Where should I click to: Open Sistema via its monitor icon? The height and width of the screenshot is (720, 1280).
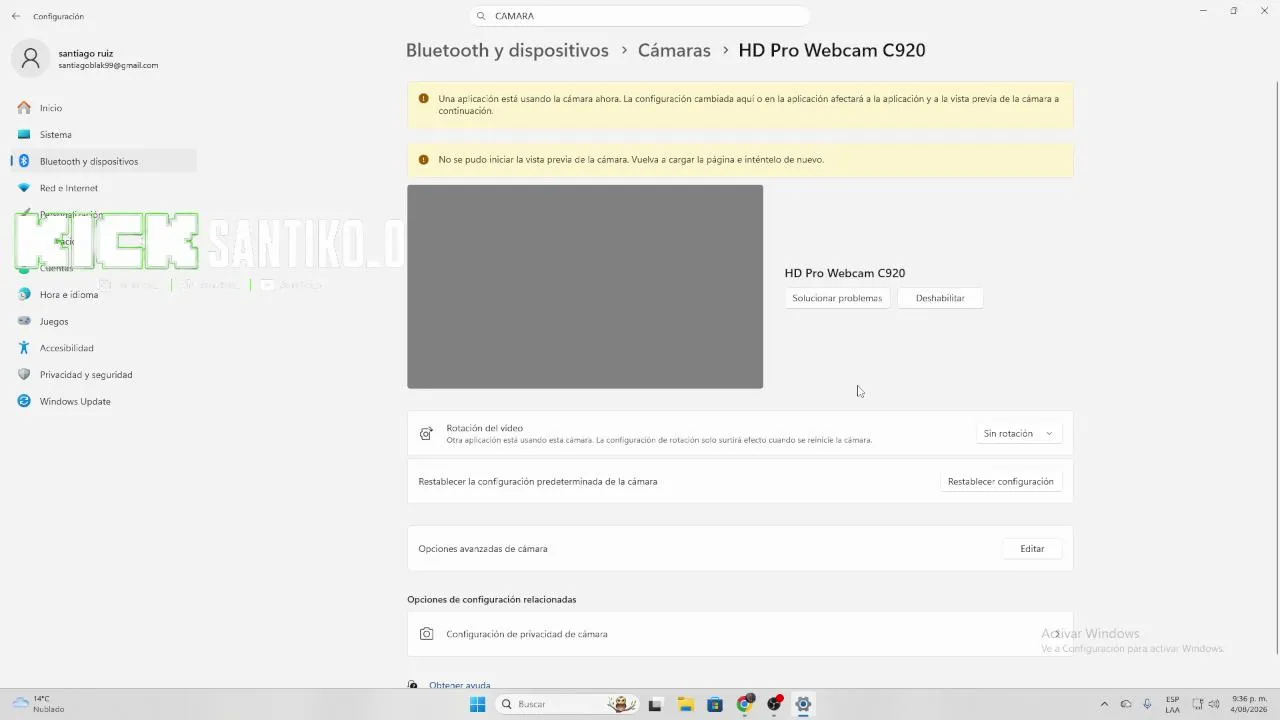[x=24, y=134]
